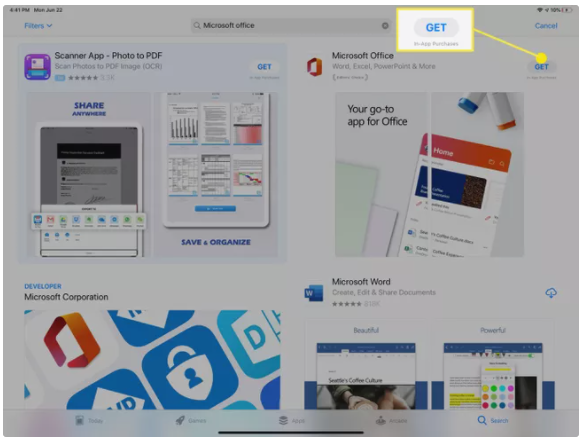Get the Microsoft Office app
This screenshot has height=438, width=582.
(541, 67)
